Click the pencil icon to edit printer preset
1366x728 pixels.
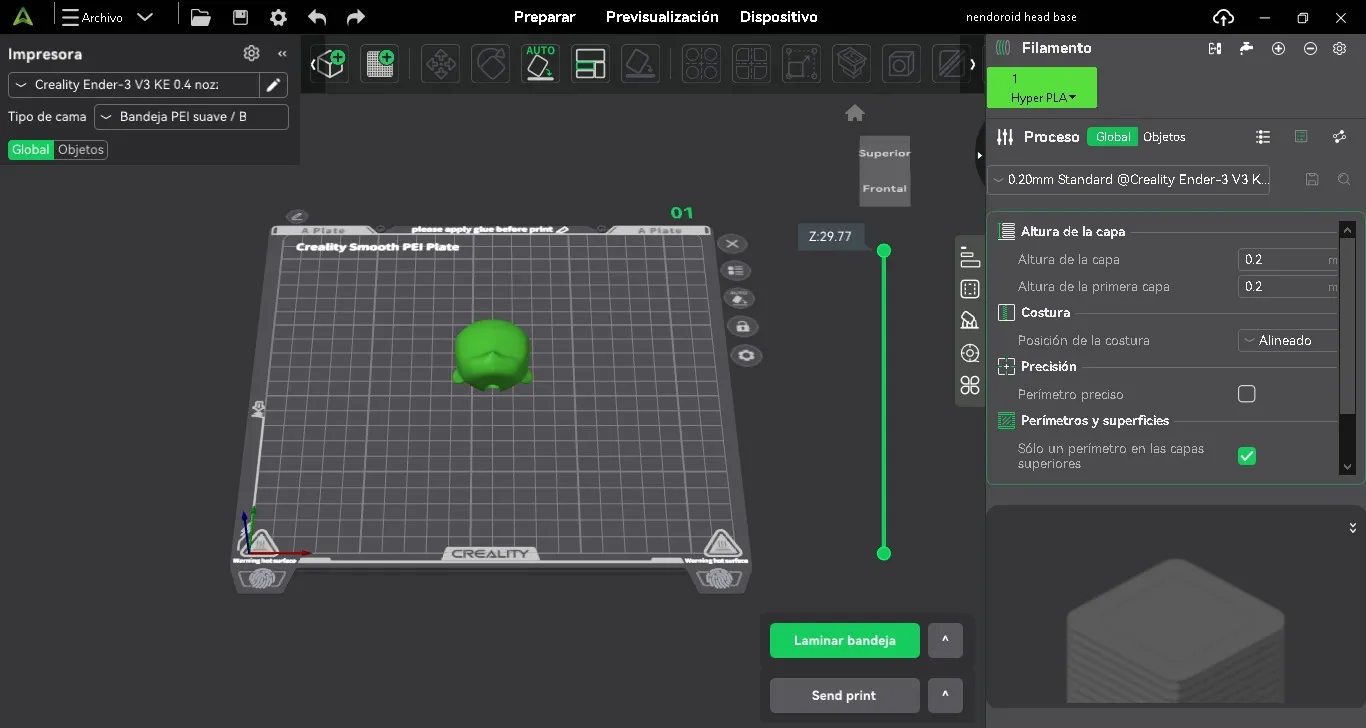pyautogui.click(x=273, y=85)
